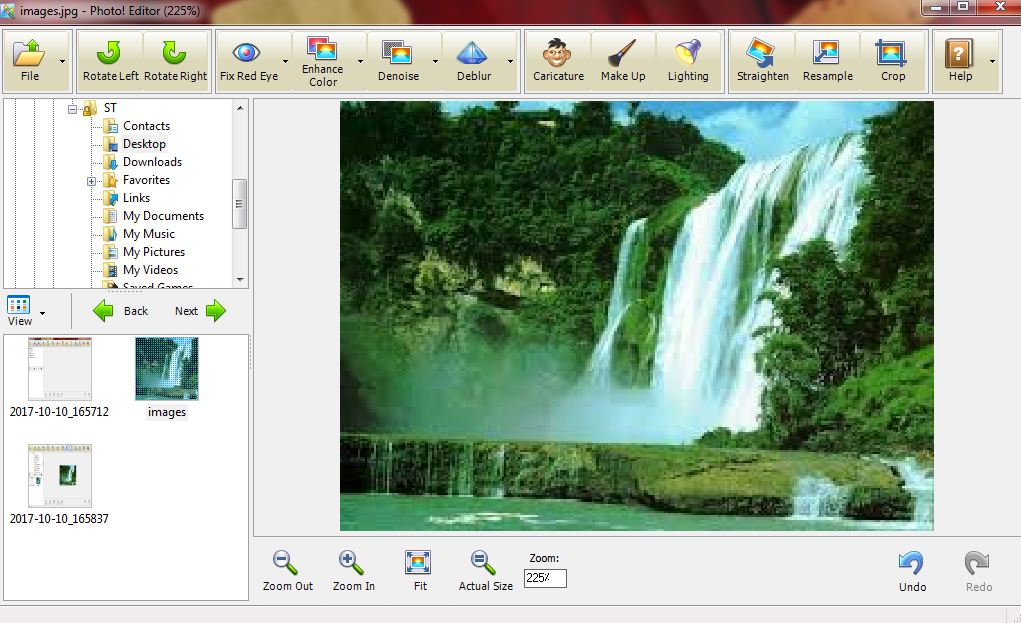Click the folder tree scrollbar thumb
This screenshot has height=624, width=1021.
point(240,204)
